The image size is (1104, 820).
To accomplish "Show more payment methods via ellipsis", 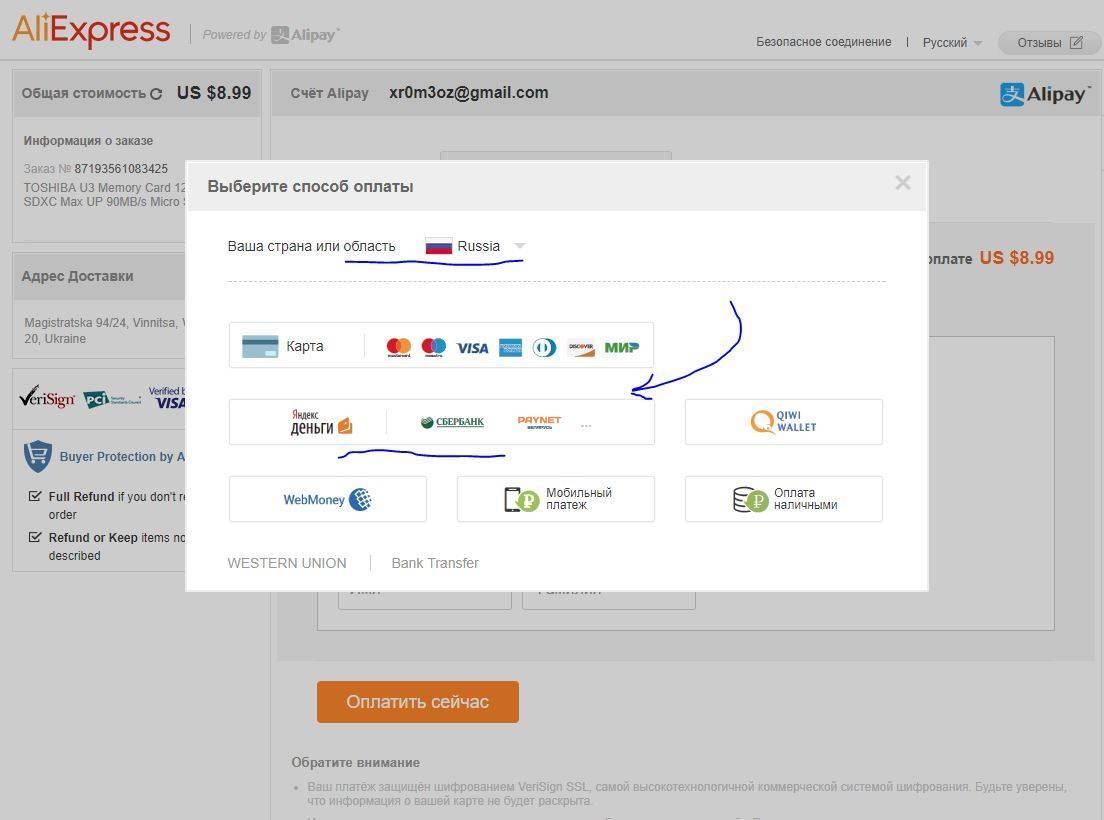I will (586, 425).
